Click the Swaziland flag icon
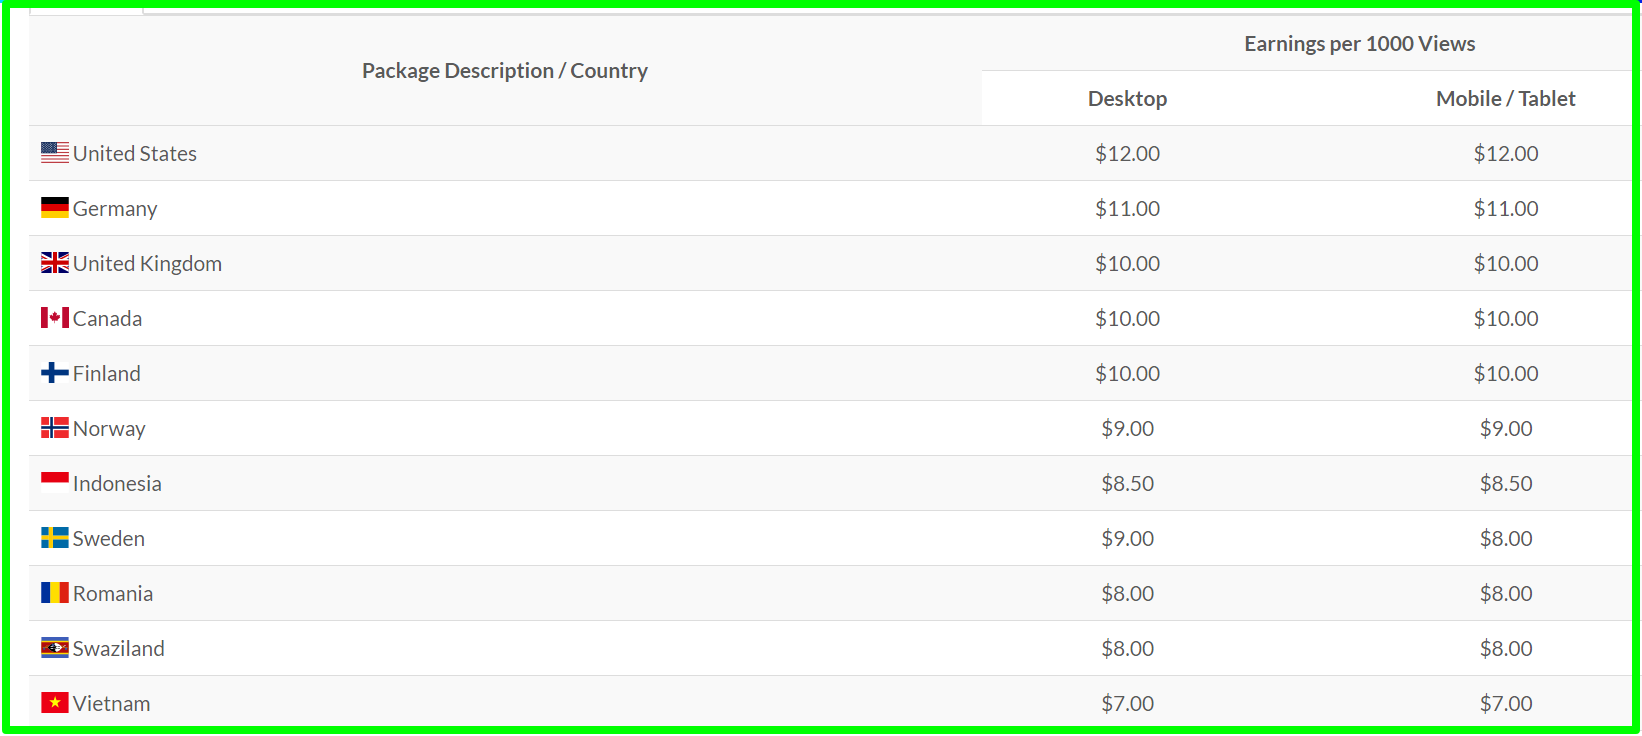 pos(55,647)
